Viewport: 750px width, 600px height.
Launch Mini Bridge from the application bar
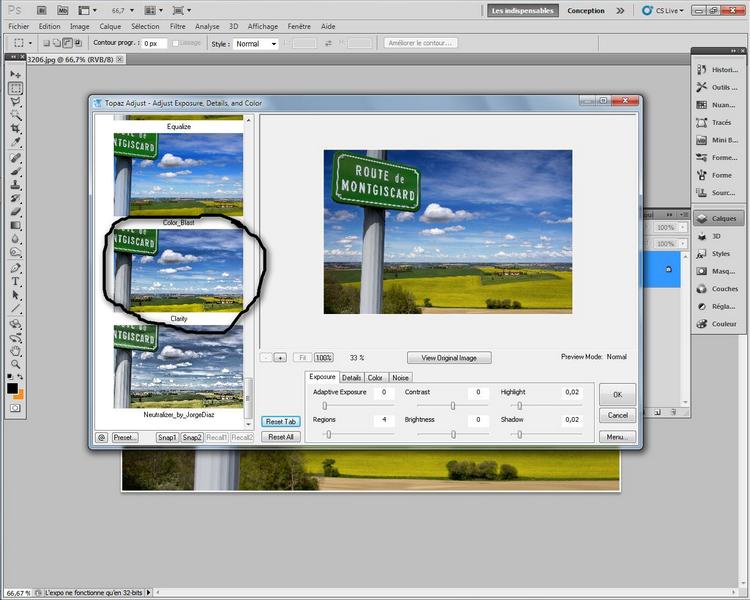(63, 10)
